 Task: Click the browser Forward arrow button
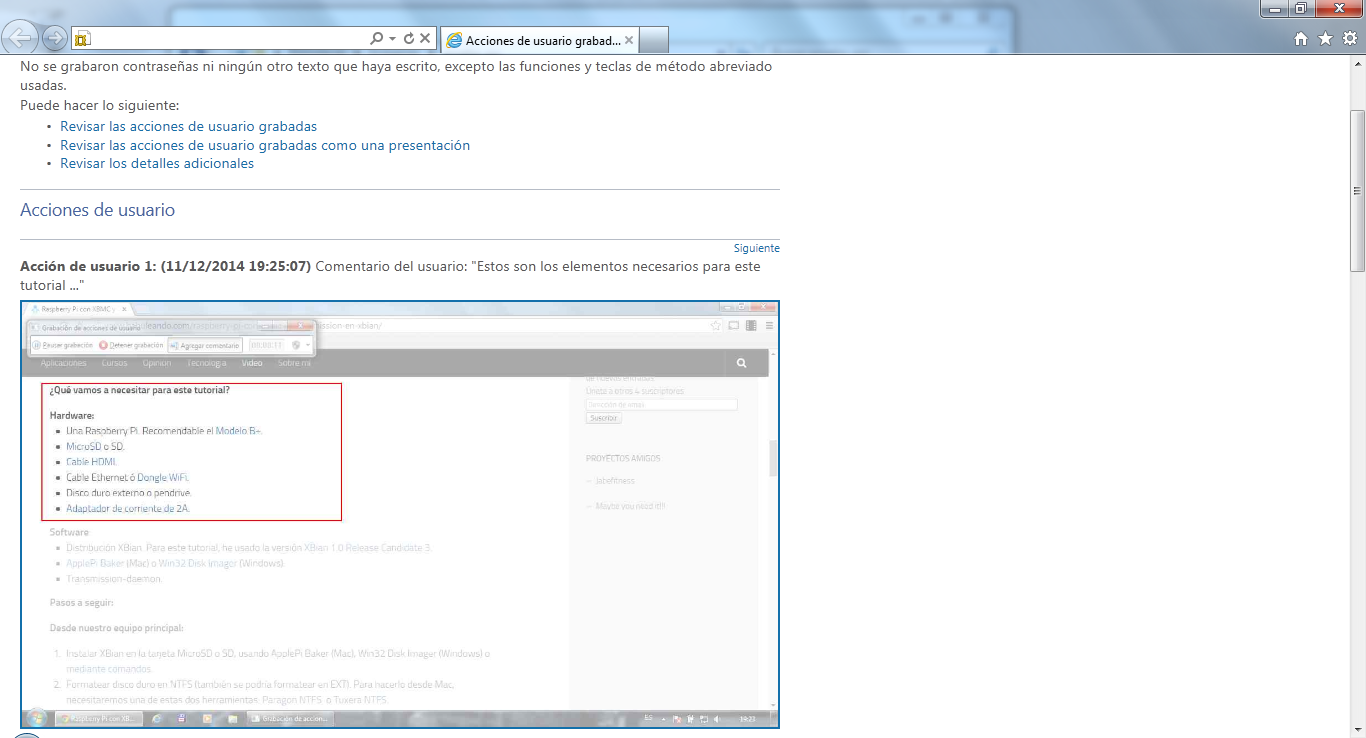pyautogui.click(x=55, y=38)
